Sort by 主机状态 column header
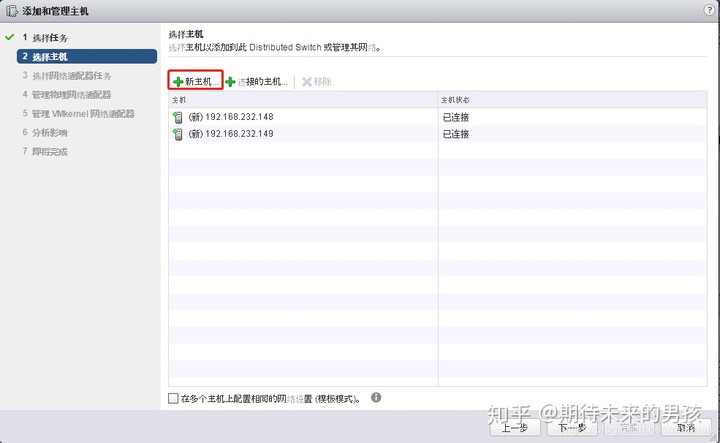 pyautogui.click(x=573, y=100)
